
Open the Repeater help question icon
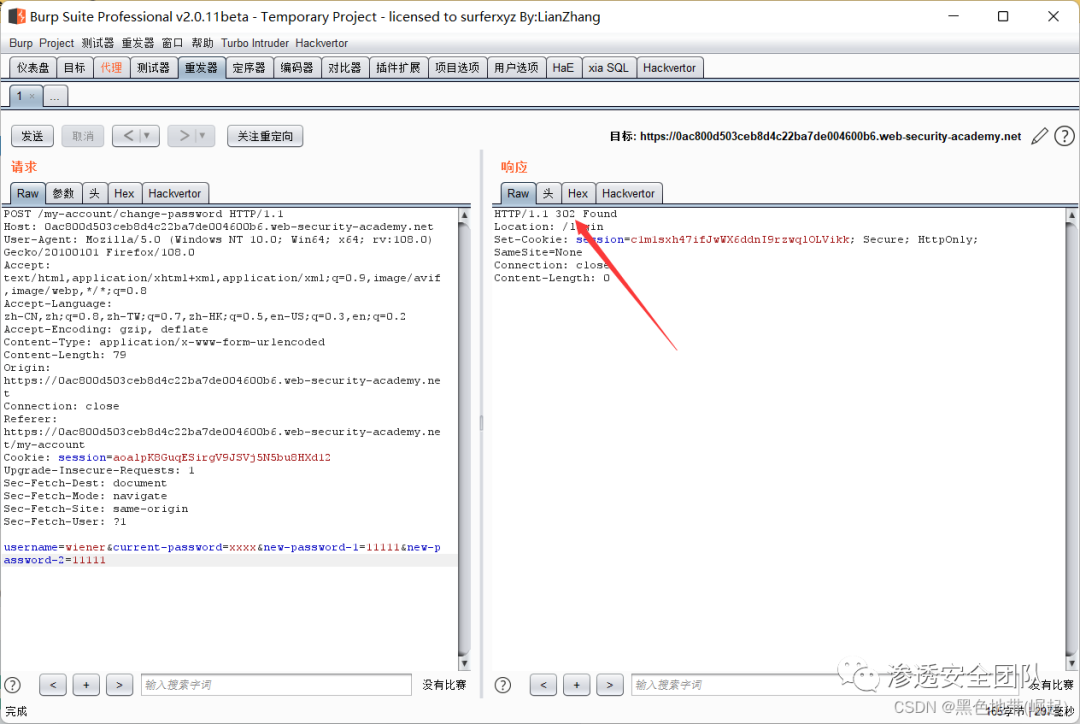[x=1064, y=136]
